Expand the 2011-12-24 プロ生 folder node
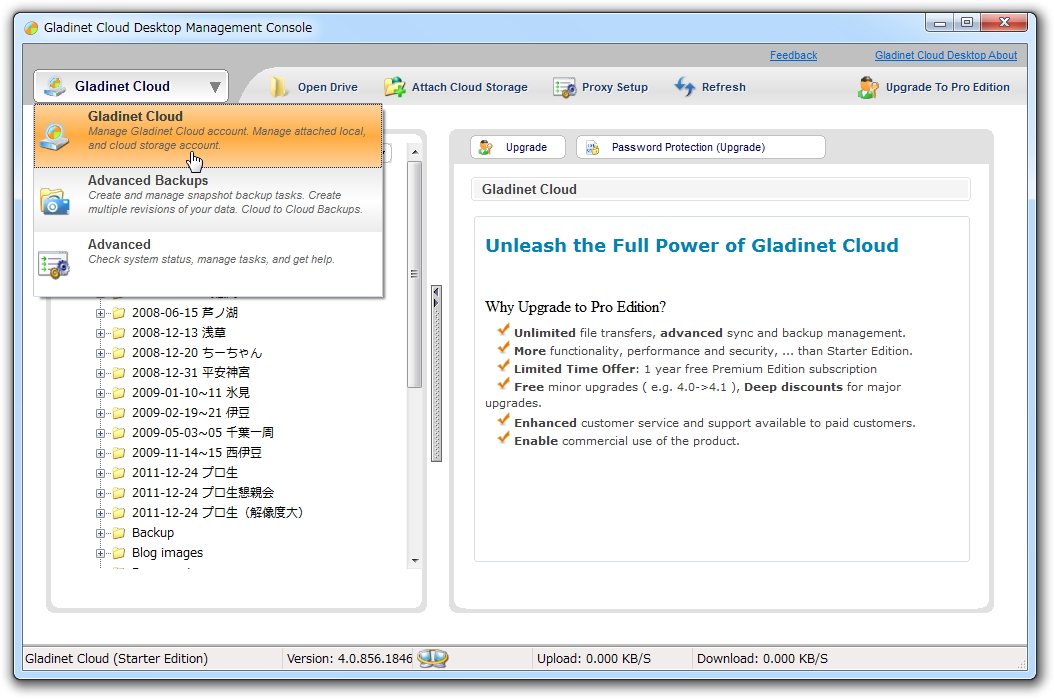1054x699 pixels. click(x=100, y=473)
